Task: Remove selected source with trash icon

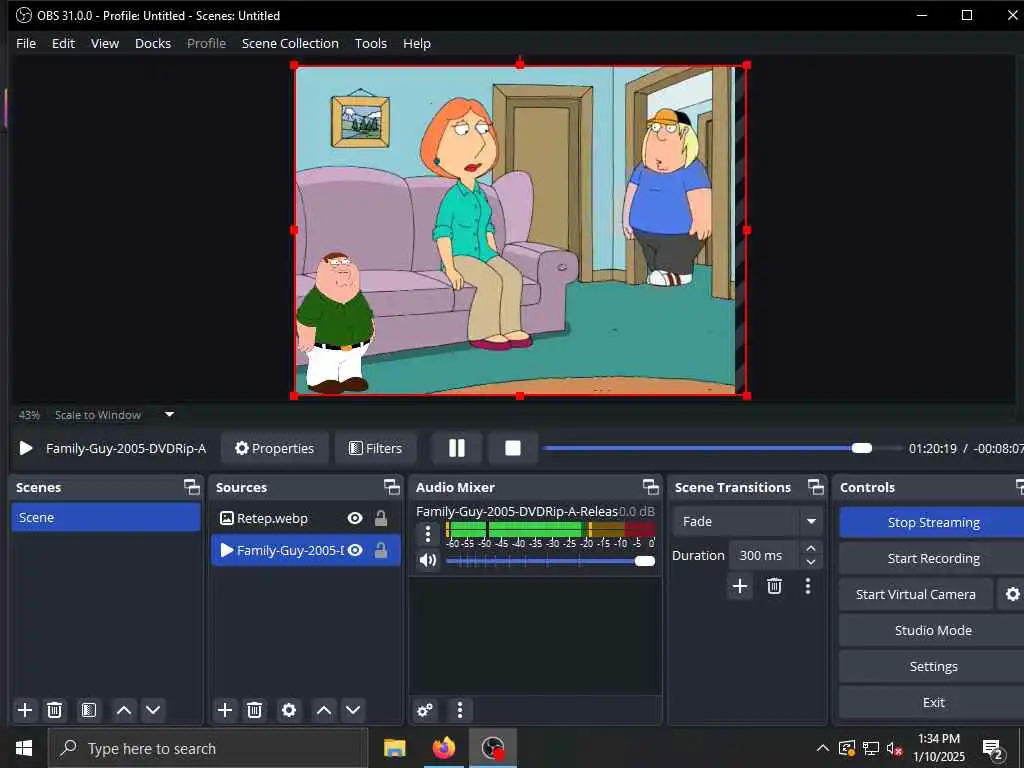Action: (255, 710)
